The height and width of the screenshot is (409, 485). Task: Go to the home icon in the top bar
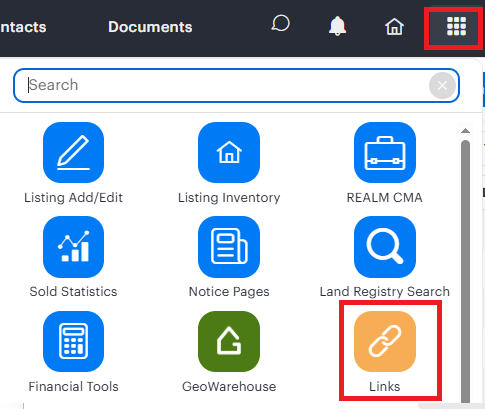[394, 26]
